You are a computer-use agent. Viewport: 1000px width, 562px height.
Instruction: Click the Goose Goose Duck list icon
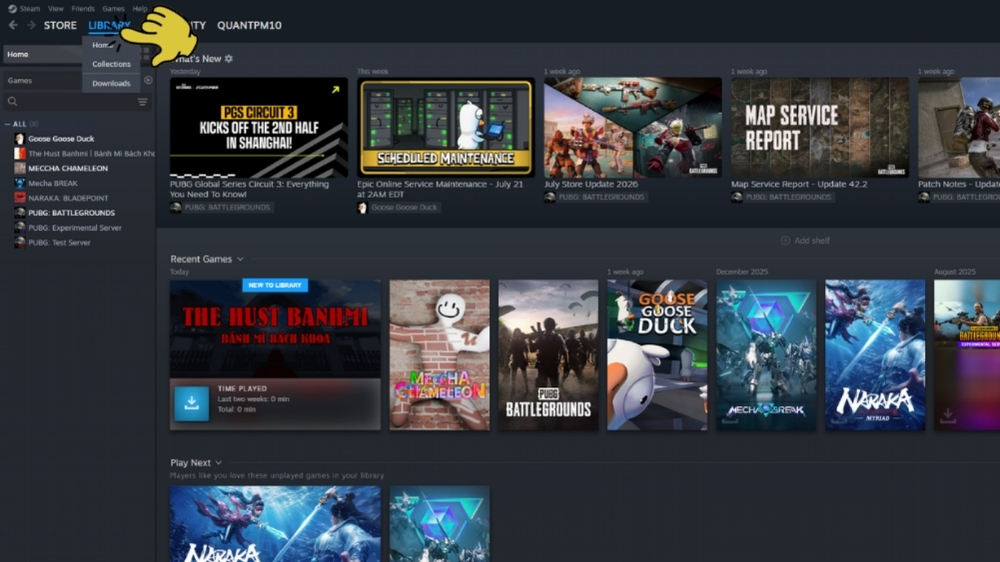pyautogui.click(x=20, y=138)
